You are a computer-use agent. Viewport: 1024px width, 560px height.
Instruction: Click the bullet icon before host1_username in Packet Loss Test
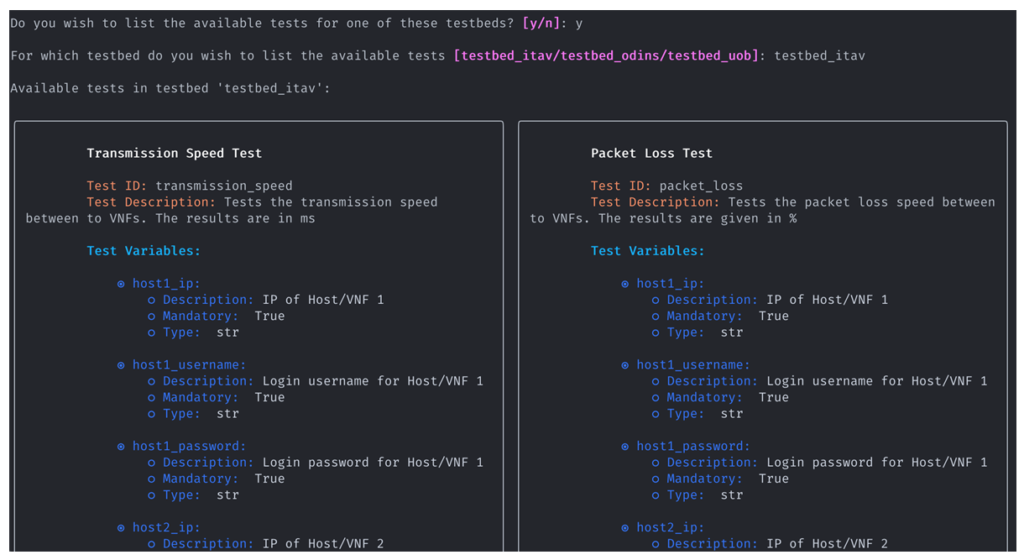[x=625, y=366]
